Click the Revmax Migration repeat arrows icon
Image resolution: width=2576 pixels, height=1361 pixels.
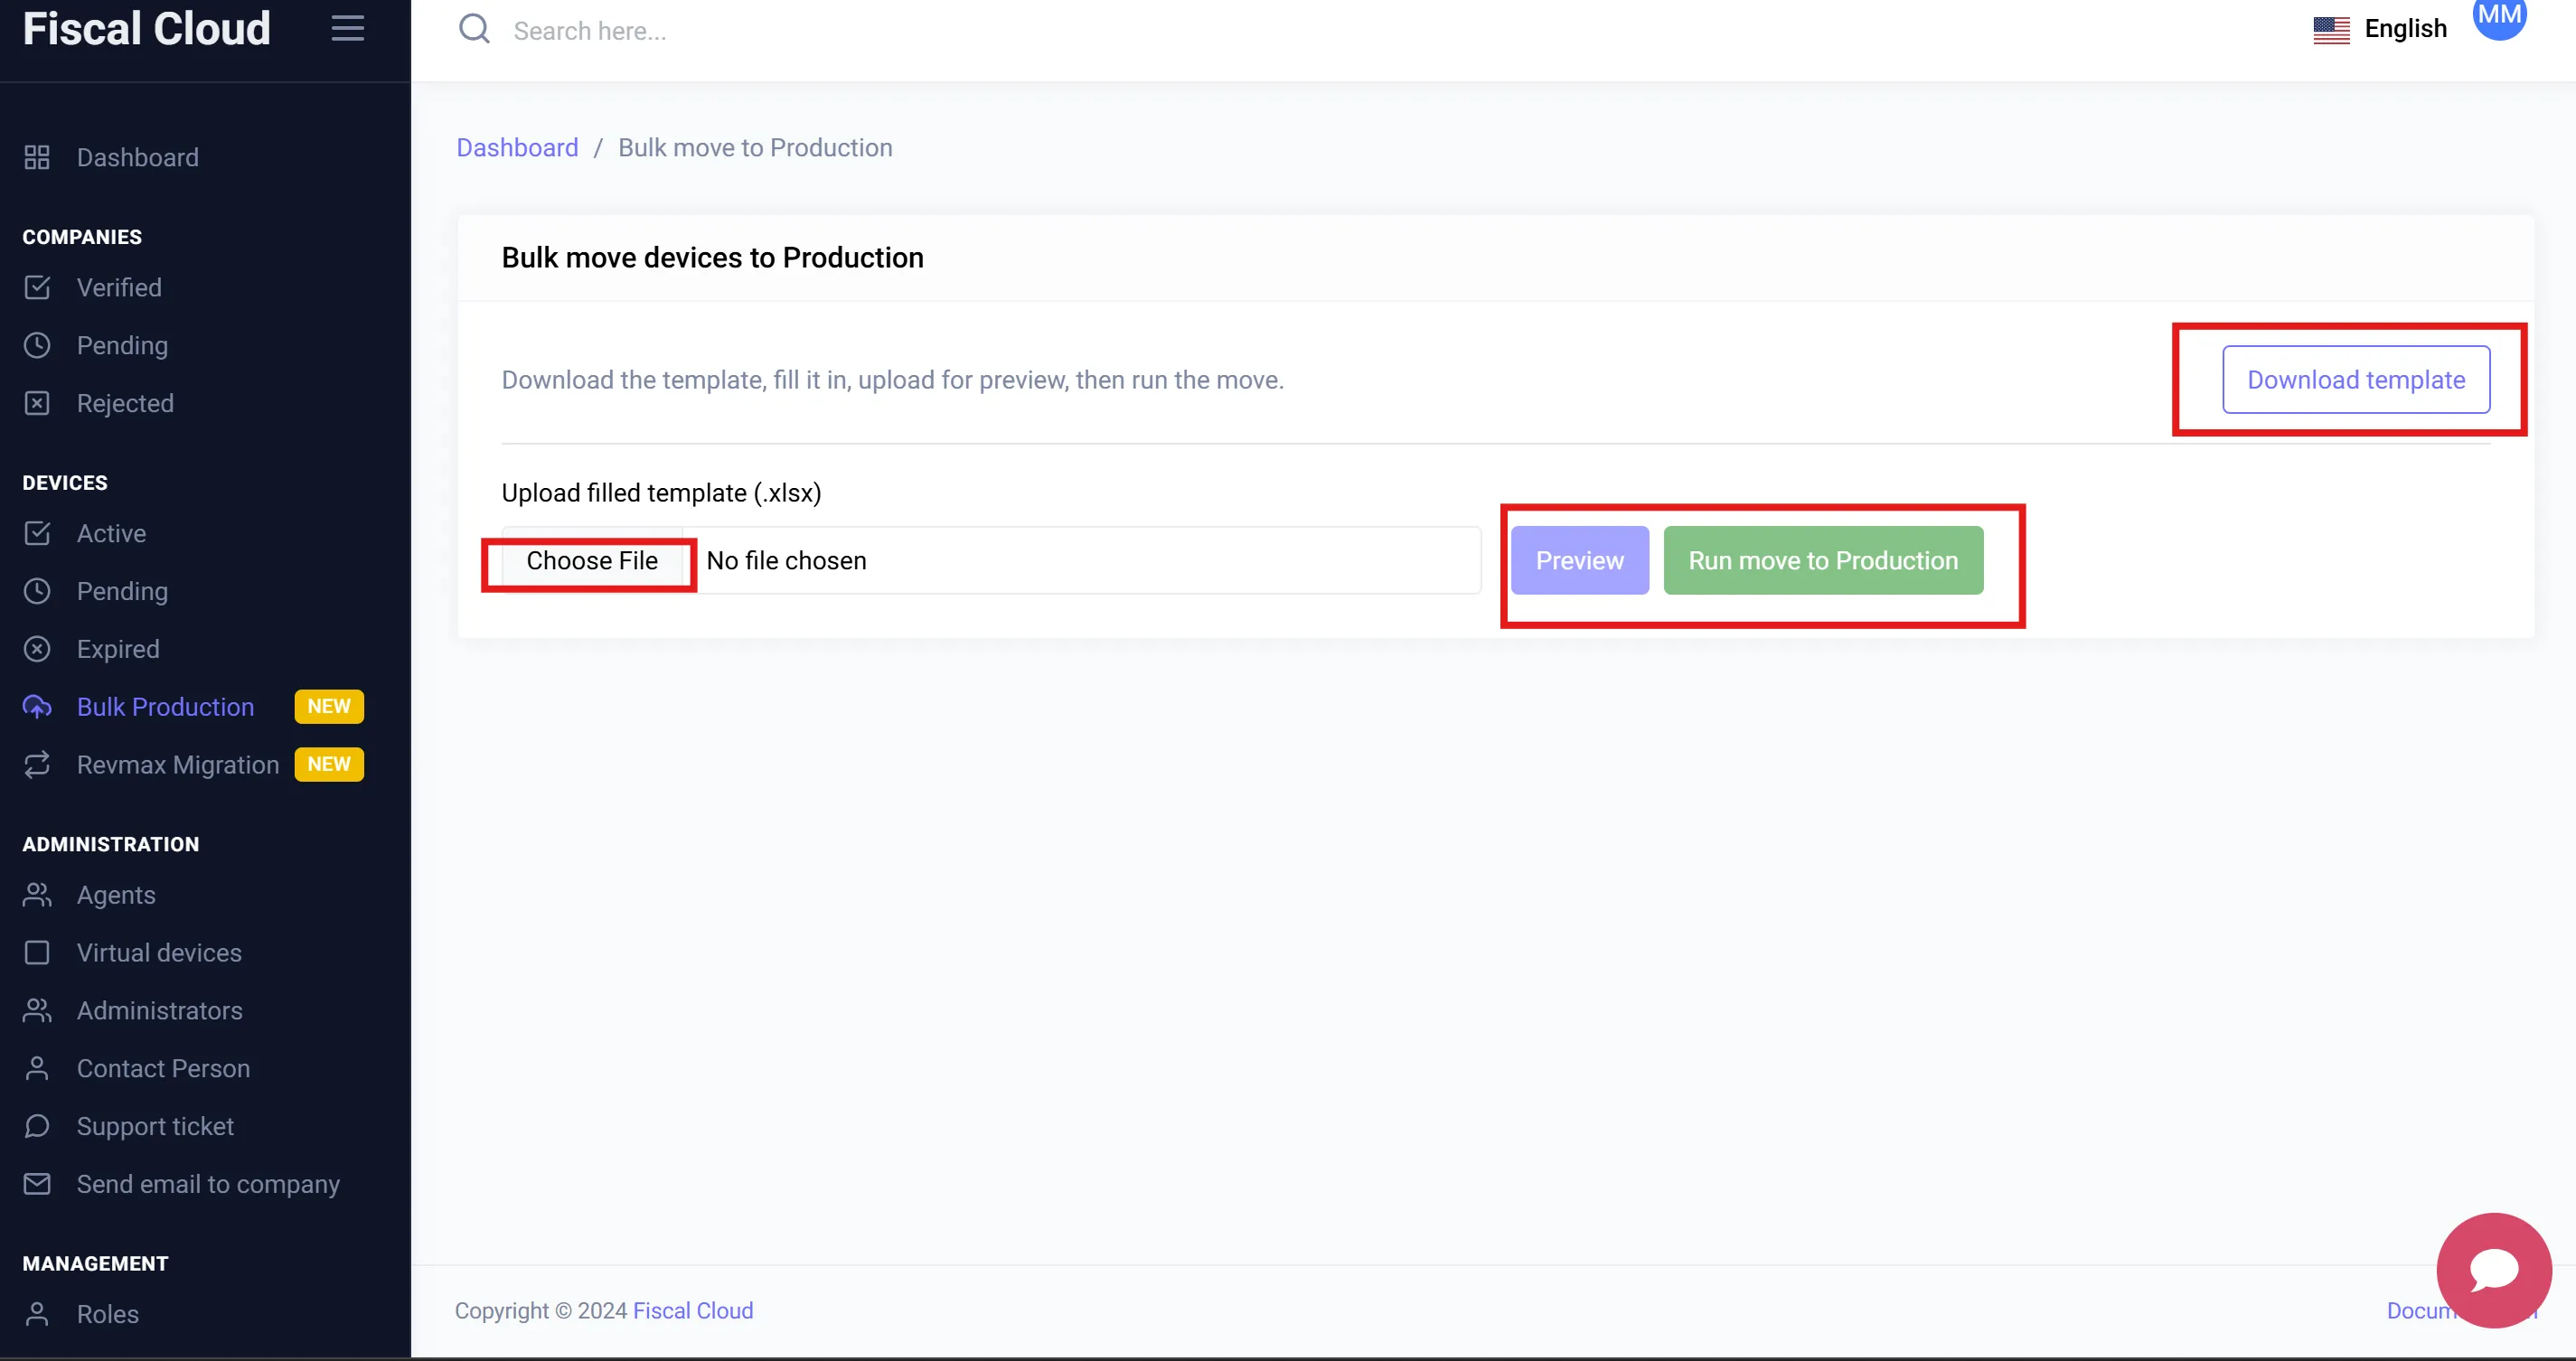pyautogui.click(x=37, y=765)
